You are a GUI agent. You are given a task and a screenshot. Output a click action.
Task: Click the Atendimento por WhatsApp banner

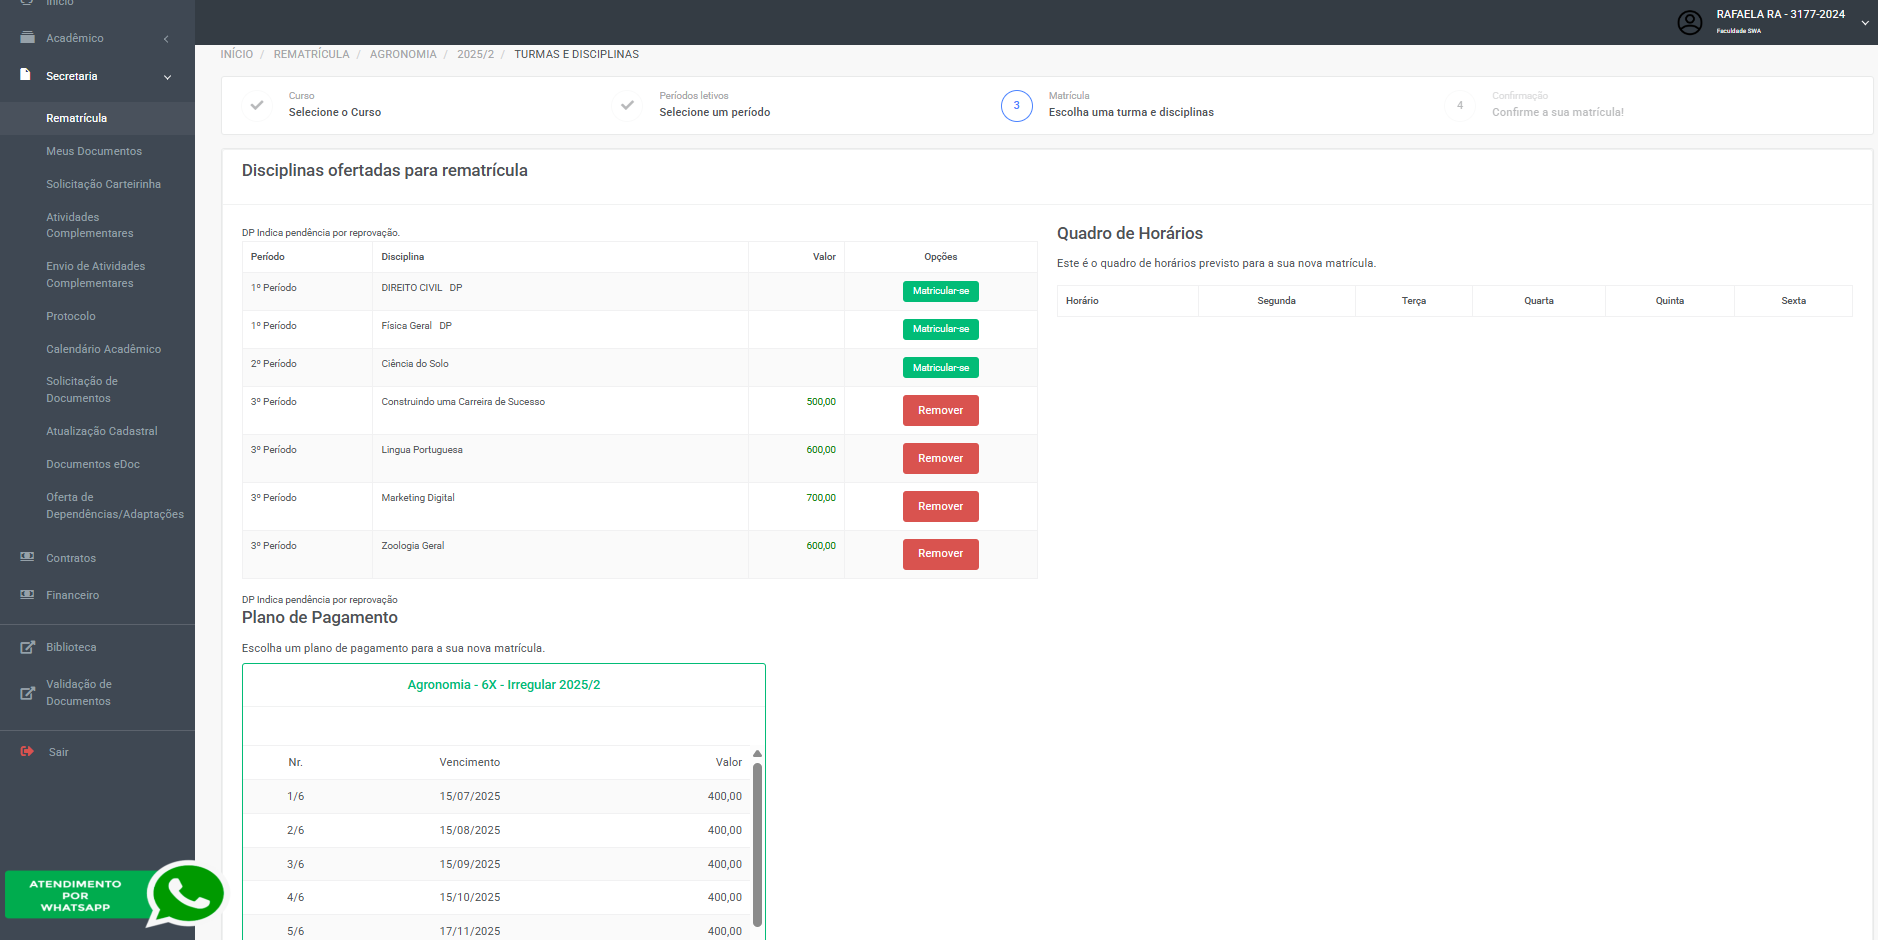pyautogui.click(x=76, y=895)
